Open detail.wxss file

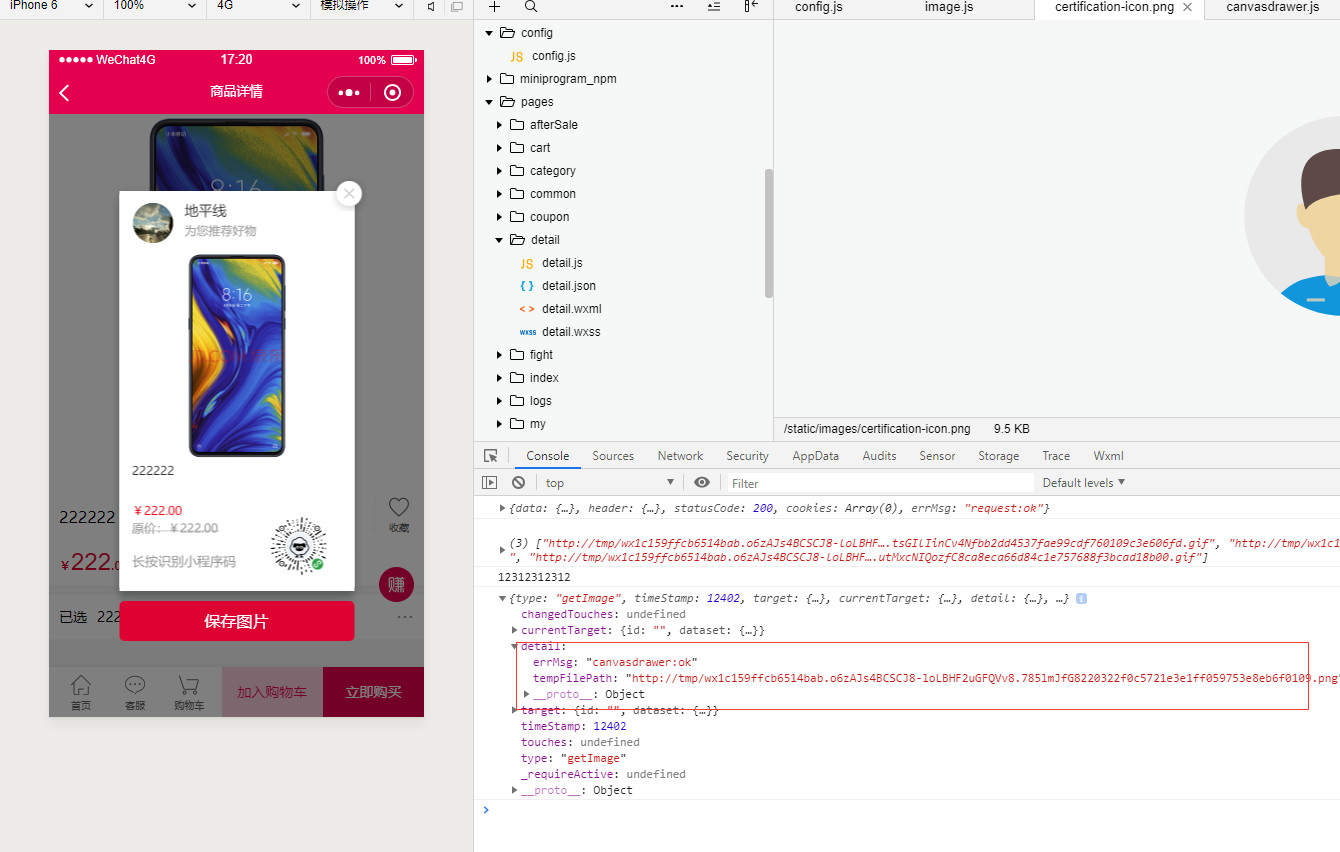pyautogui.click(x=571, y=332)
